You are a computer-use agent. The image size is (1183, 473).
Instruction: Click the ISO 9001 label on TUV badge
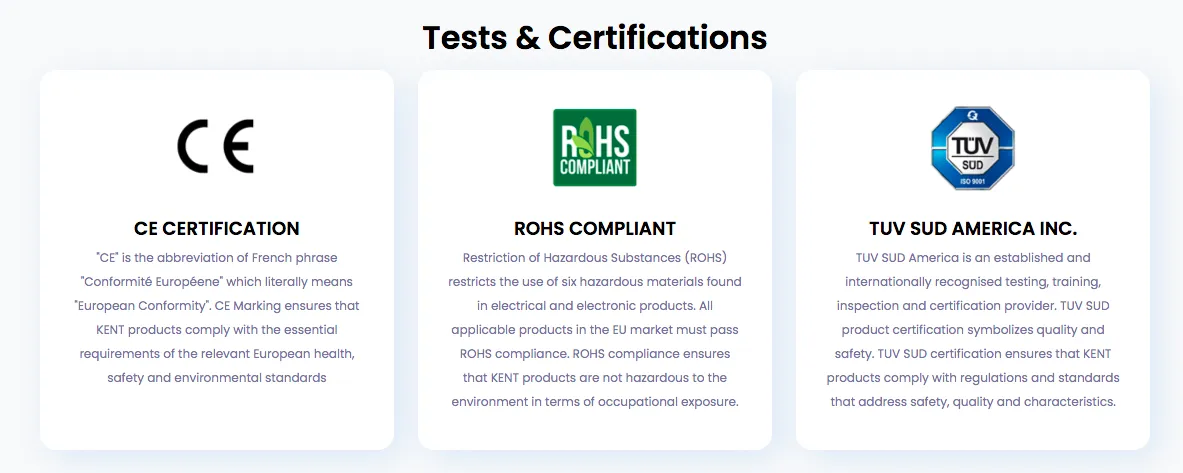coord(973,182)
